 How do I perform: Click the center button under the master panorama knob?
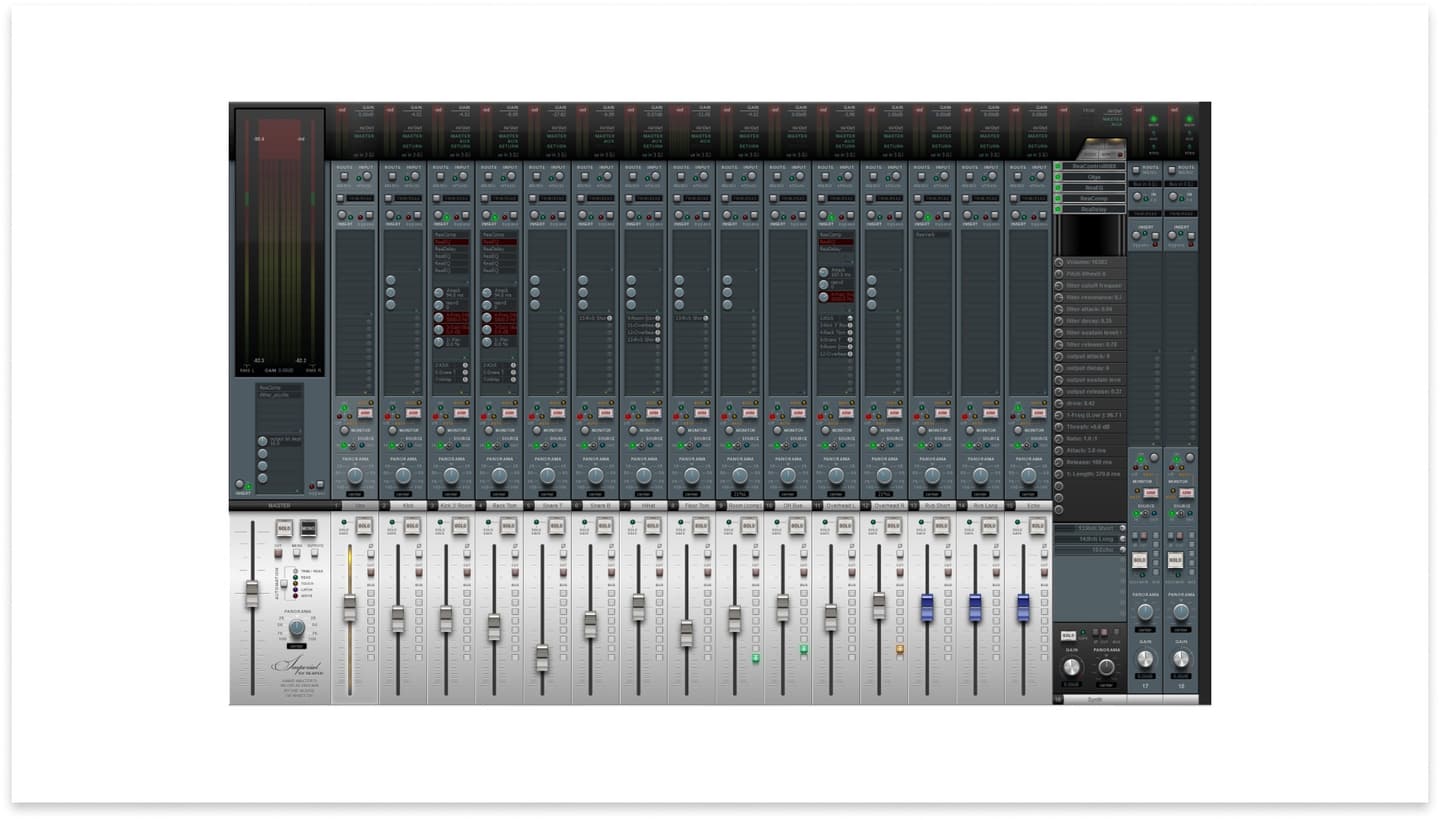pyautogui.click(x=296, y=645)
